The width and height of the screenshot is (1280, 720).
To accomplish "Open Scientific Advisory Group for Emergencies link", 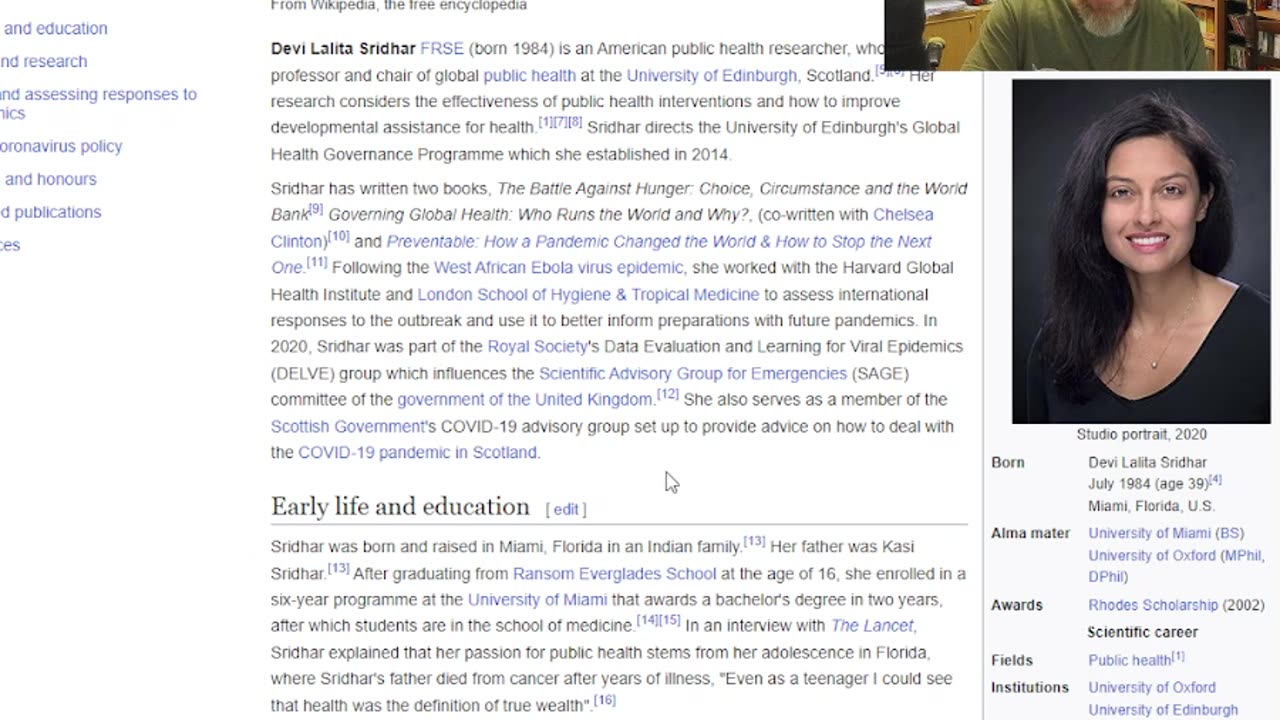I will pyautogui.click(x=693, y=373).
